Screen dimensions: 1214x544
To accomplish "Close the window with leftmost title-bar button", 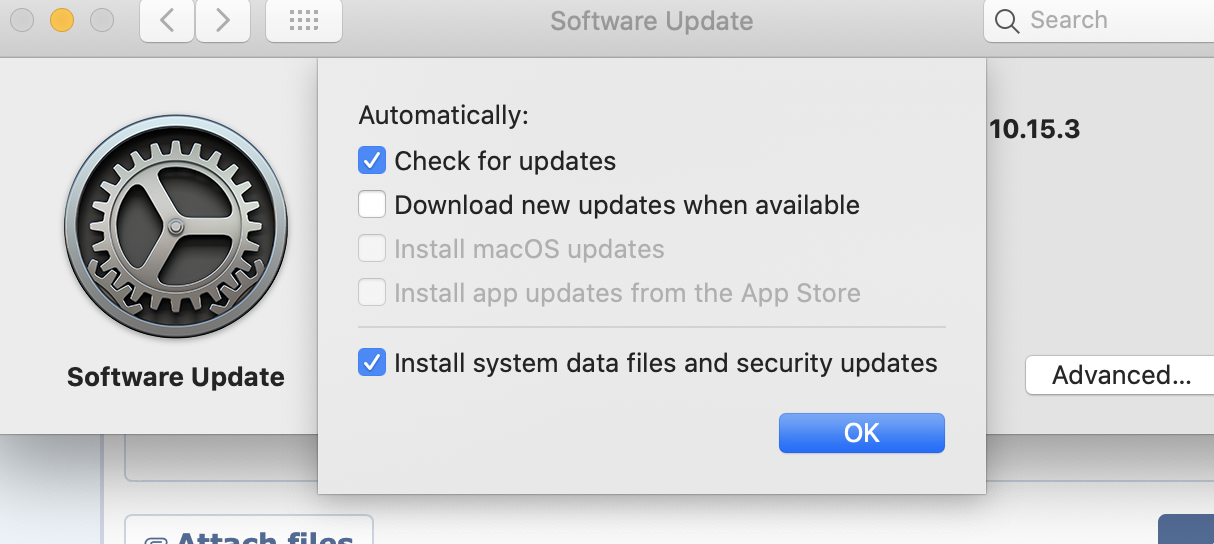I will [x=22, y=19].
